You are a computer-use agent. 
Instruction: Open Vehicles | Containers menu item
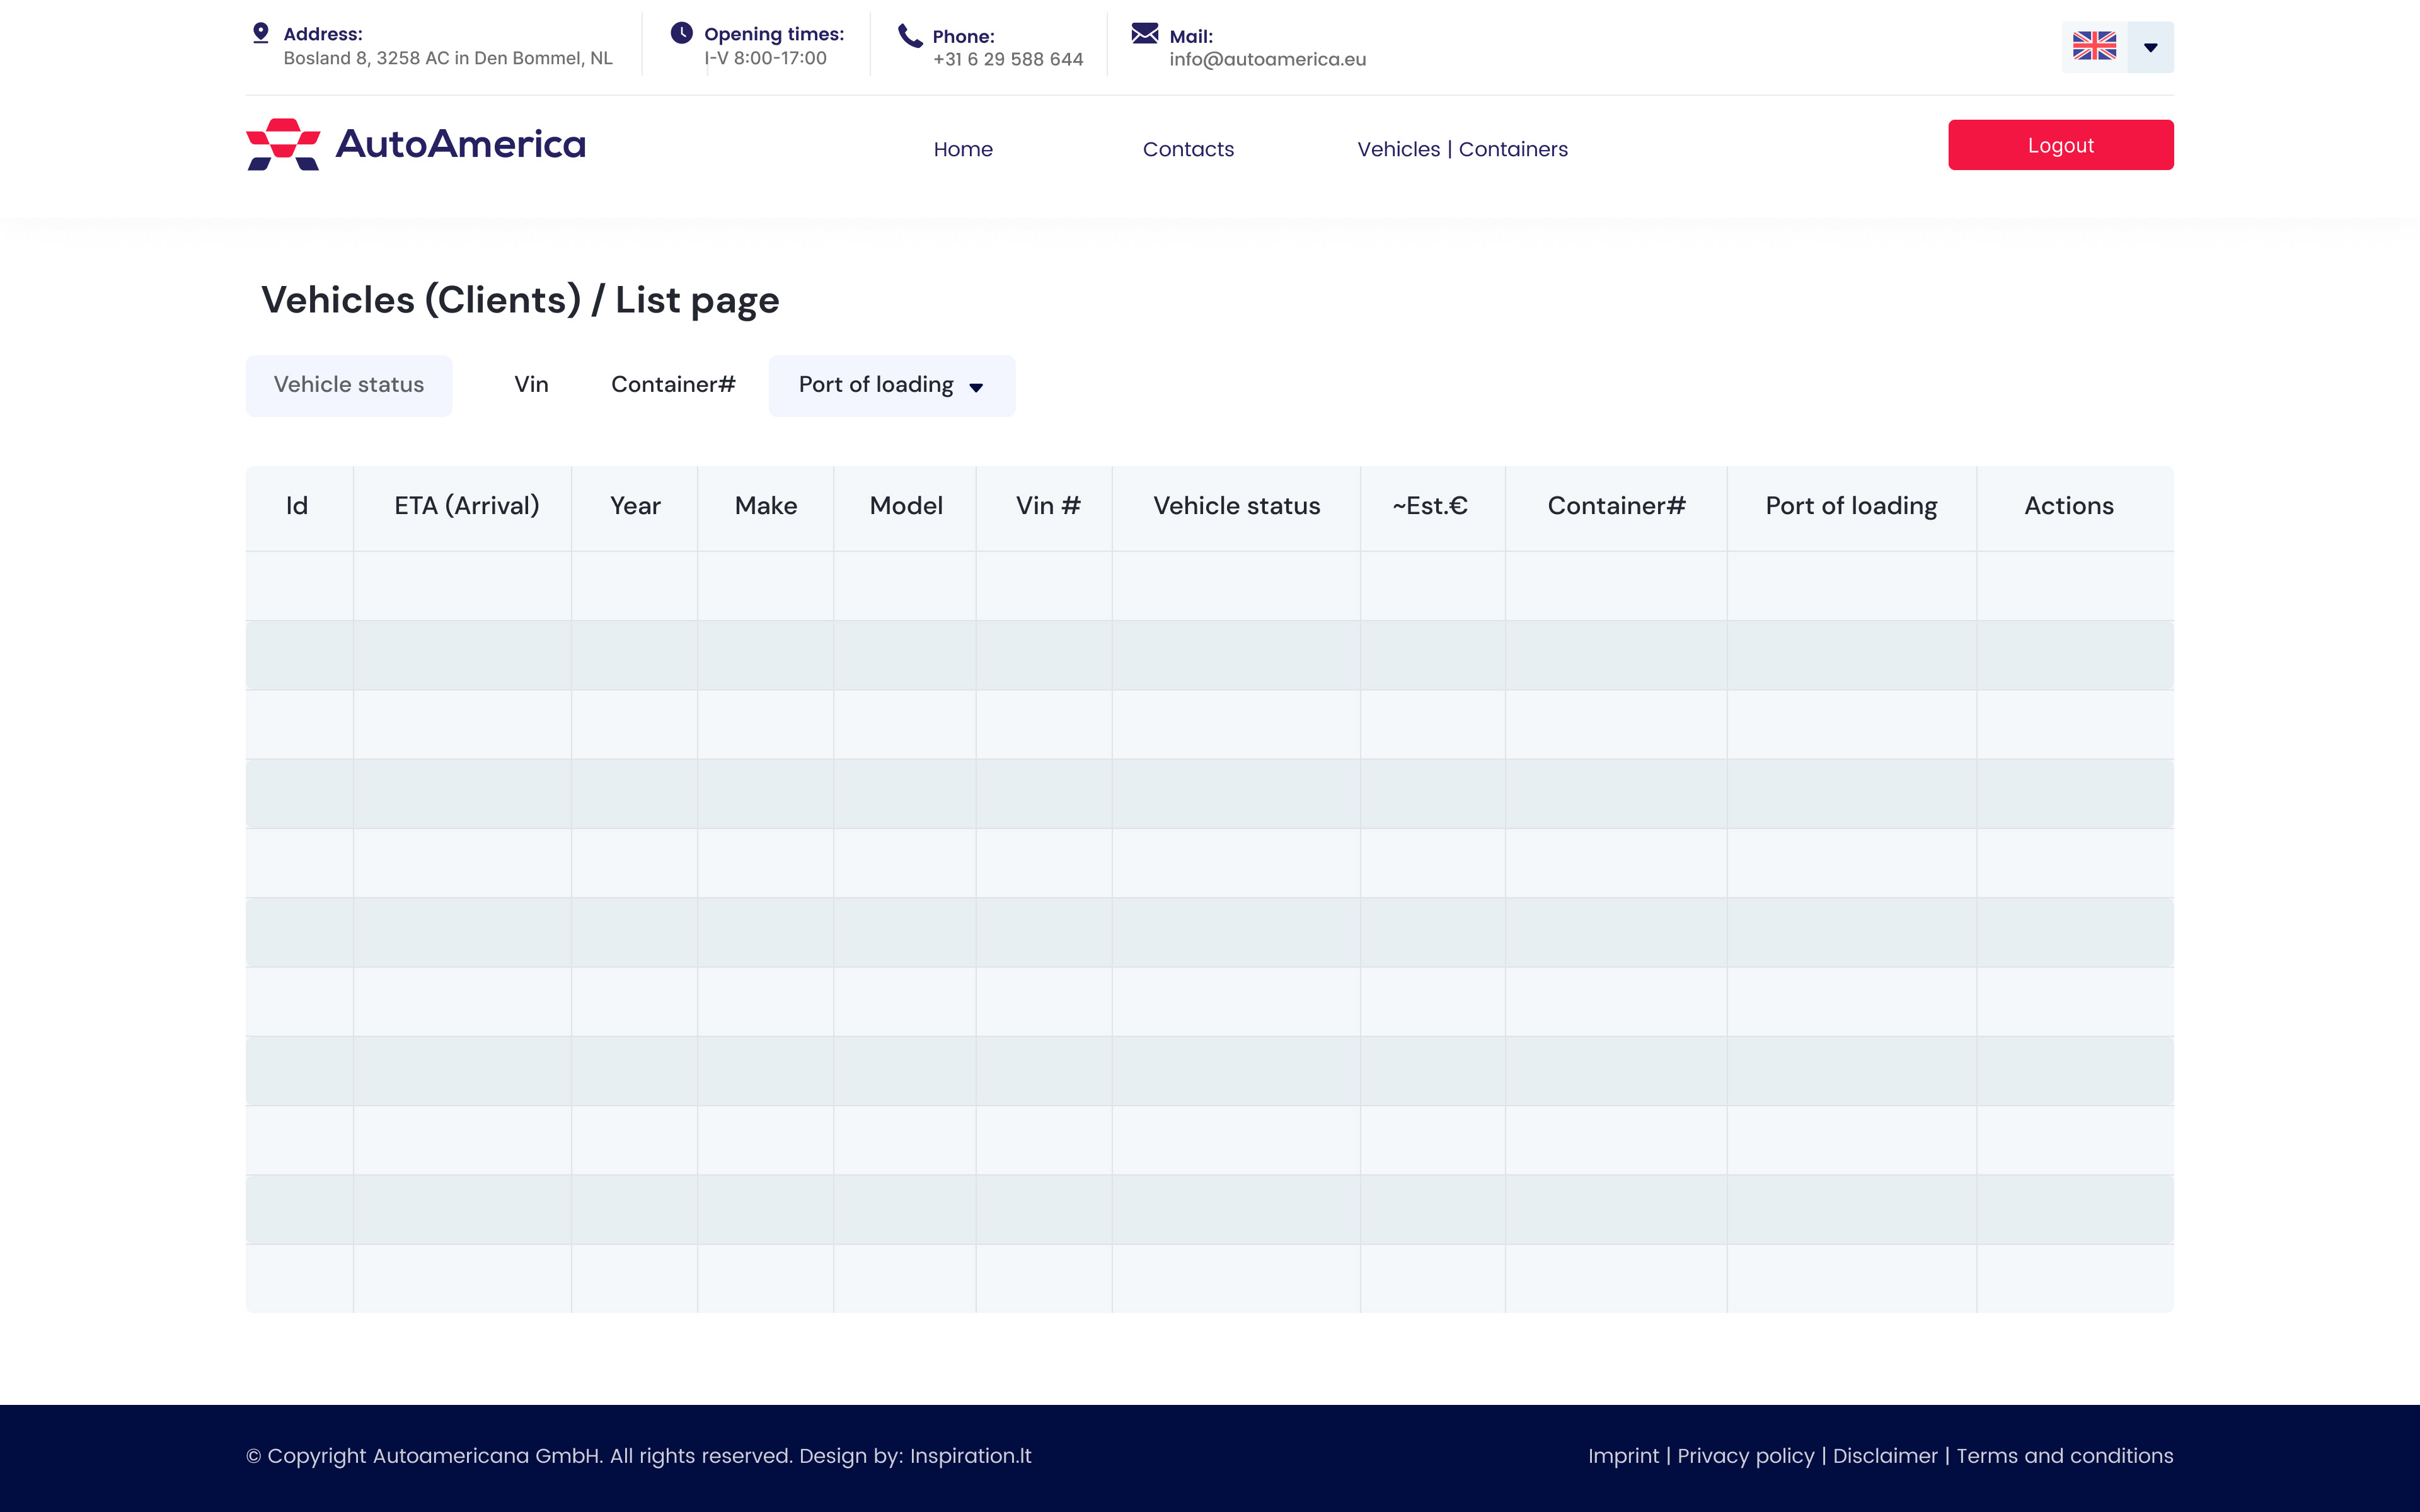[x=1462, y=149]
